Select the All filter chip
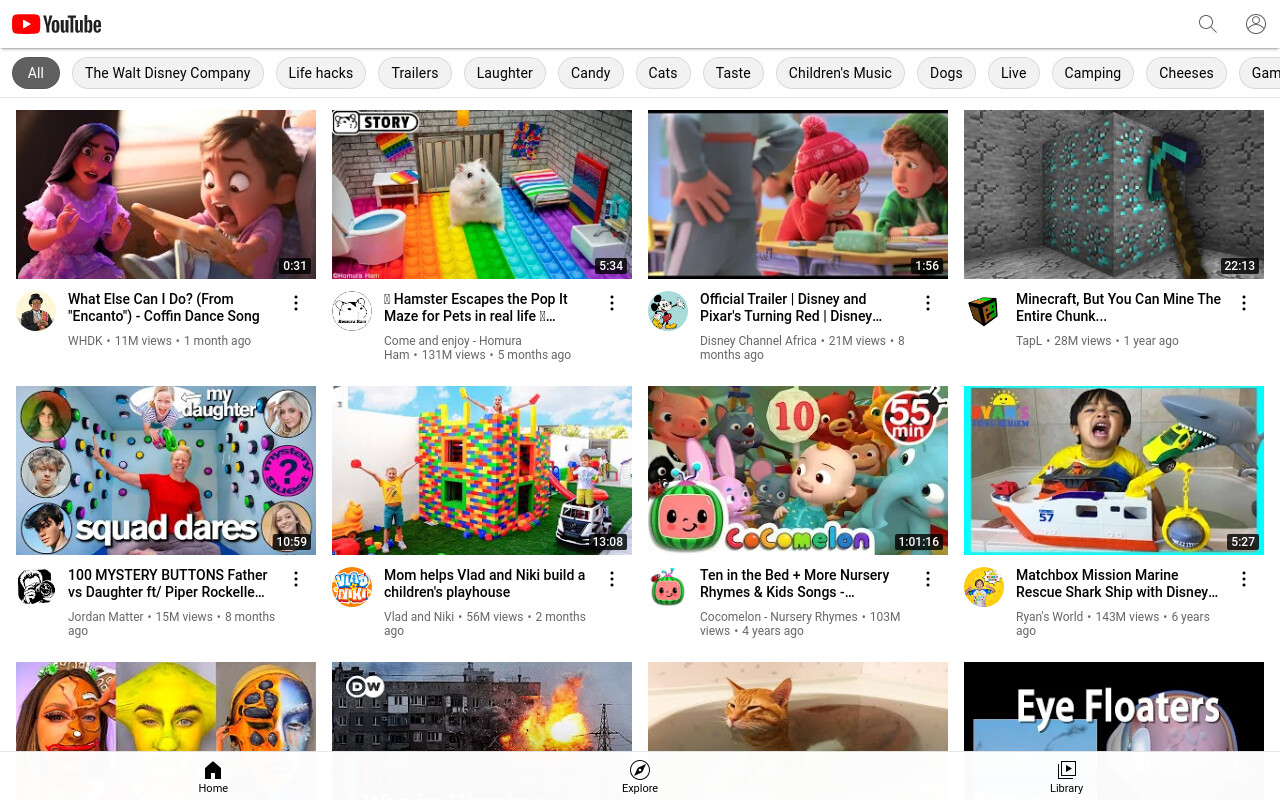The width and height of the screenshot is (1280, 800). tap(36, 73)
